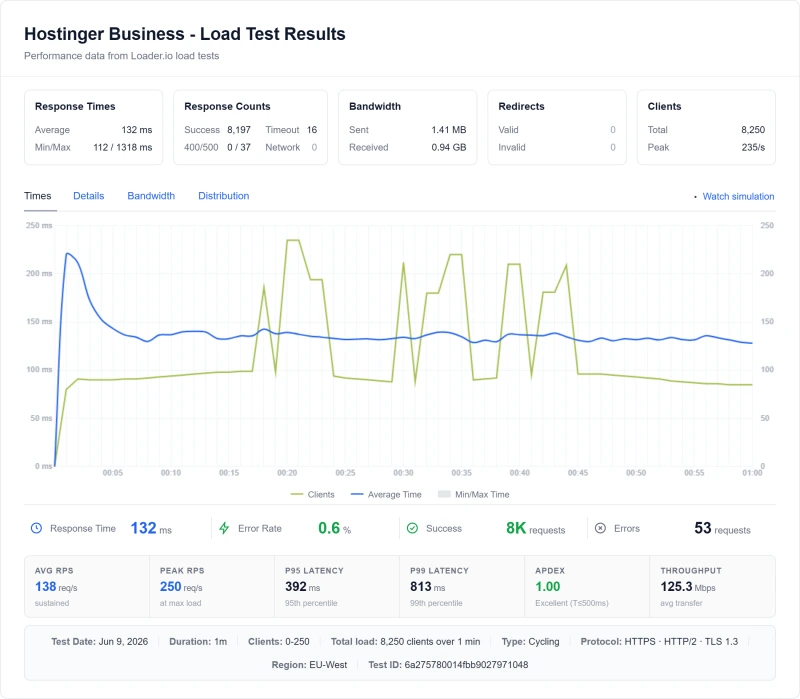
Task: Select the Total clients value 8,250
Action: coord(753,130)
